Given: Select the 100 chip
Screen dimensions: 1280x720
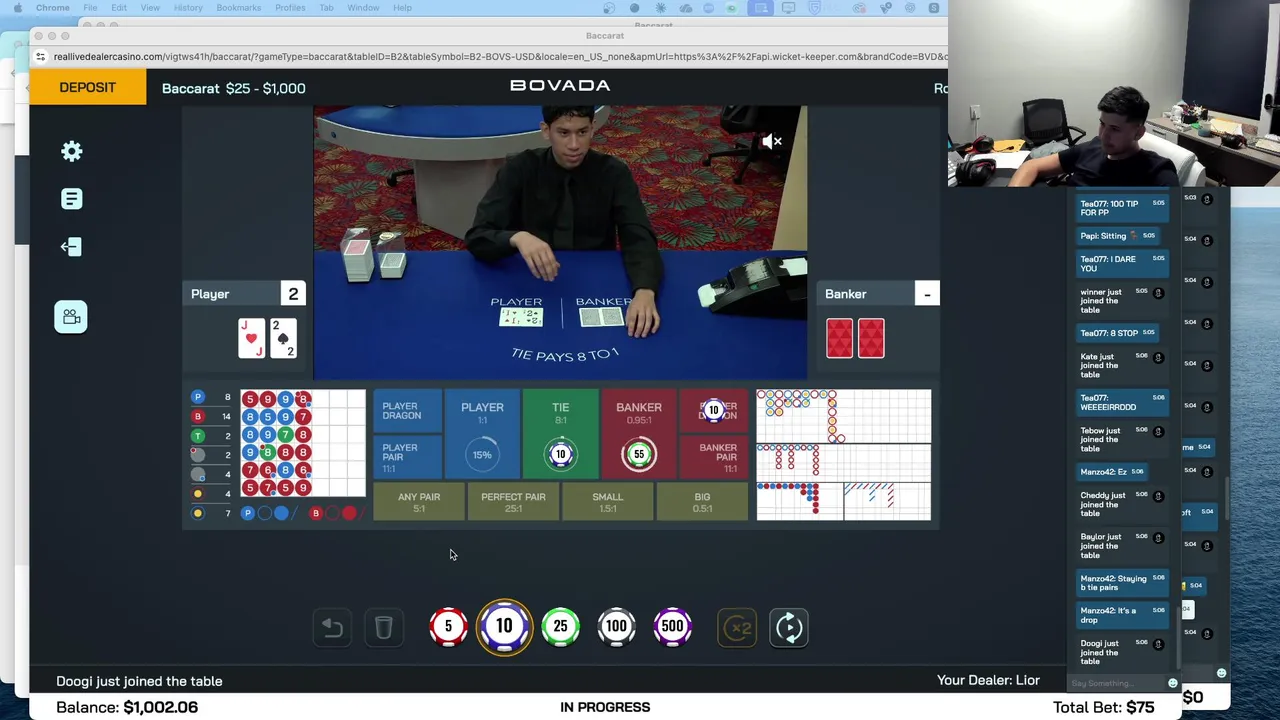Looking at the screenshot, I should (616, 626).
